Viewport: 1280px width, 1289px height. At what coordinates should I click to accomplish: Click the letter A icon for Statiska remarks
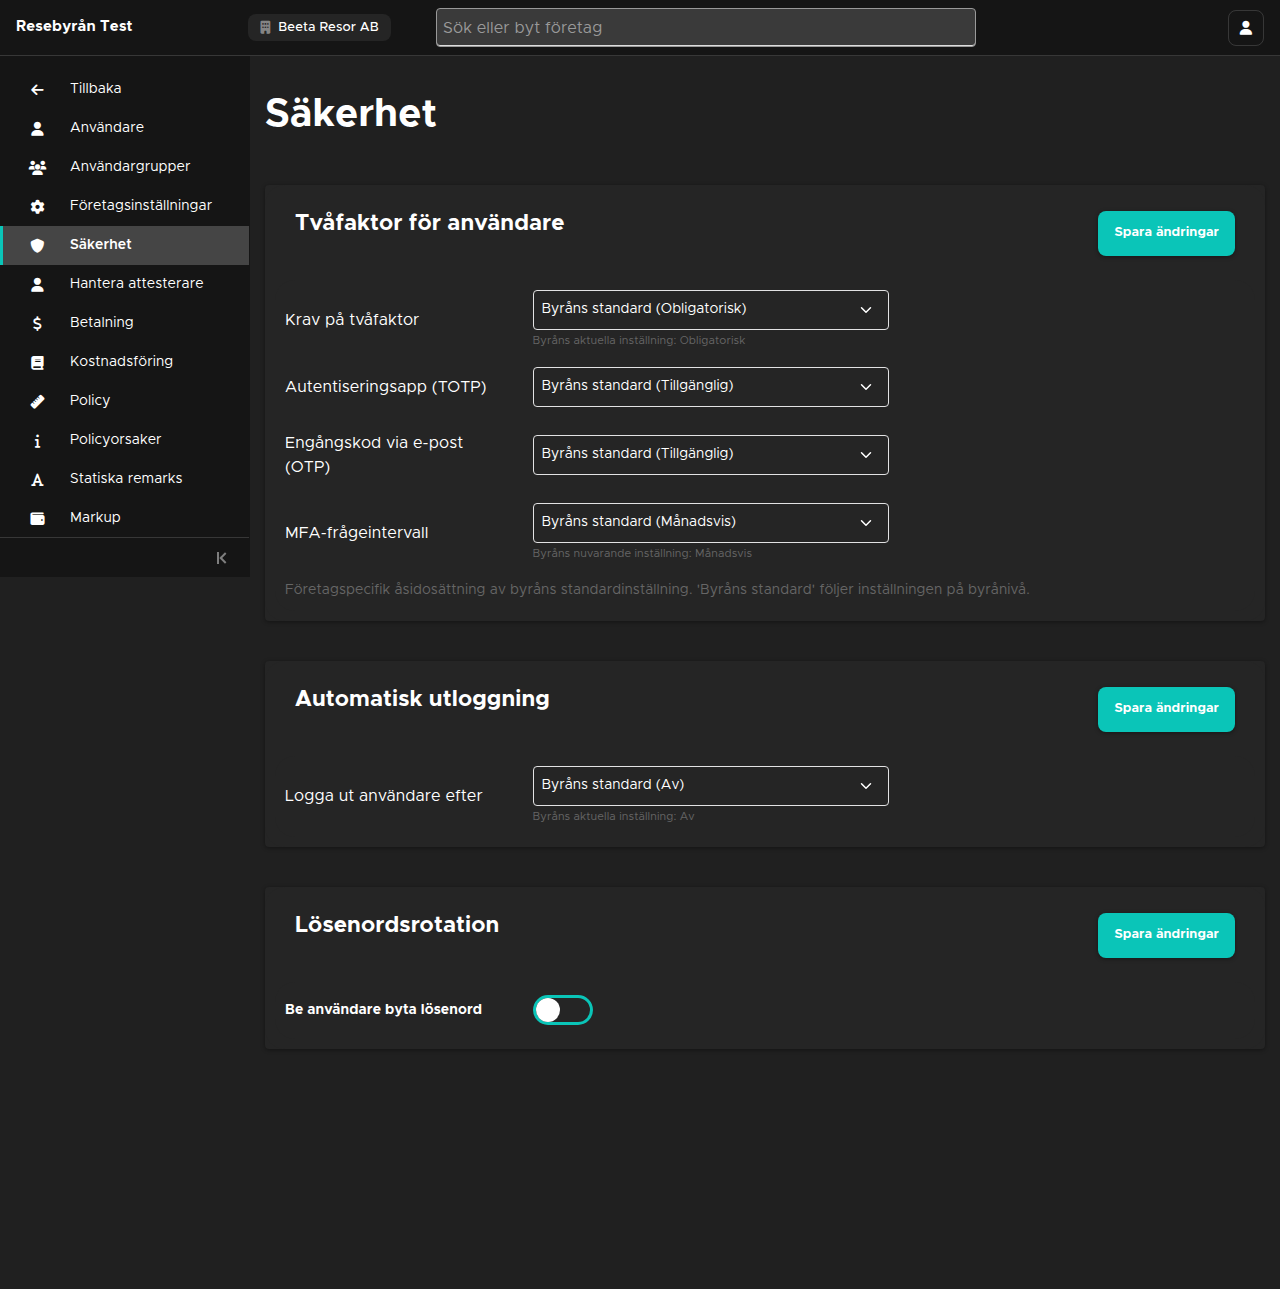click(x=37, y=479)
